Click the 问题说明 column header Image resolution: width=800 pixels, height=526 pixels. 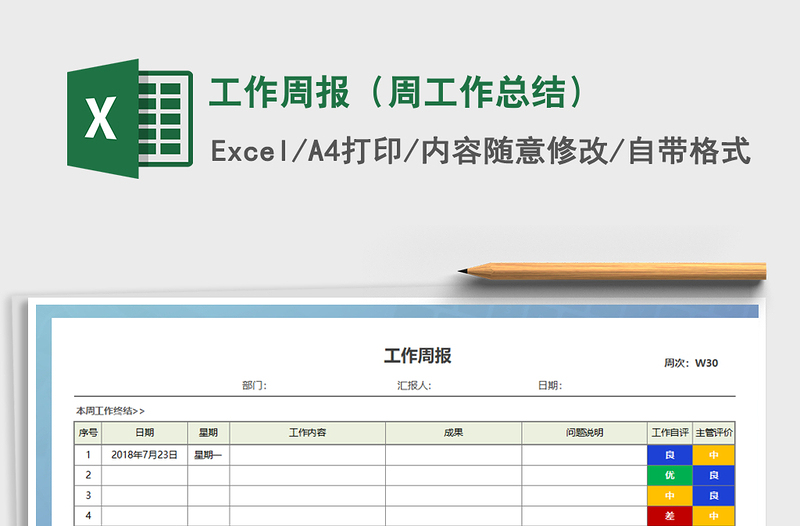click(584, 433)
